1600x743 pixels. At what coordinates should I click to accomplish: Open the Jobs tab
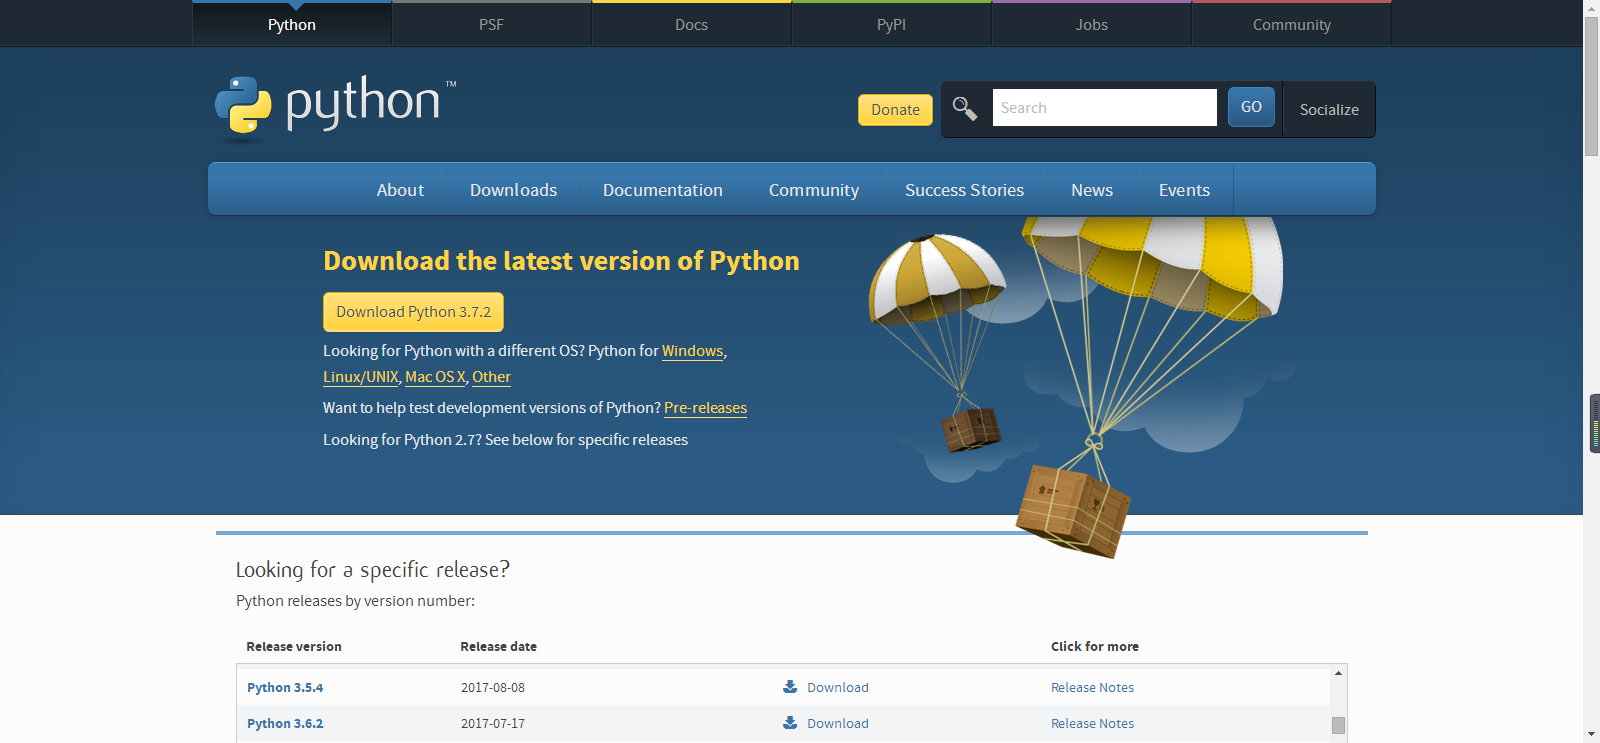[x=1092, y=24]
